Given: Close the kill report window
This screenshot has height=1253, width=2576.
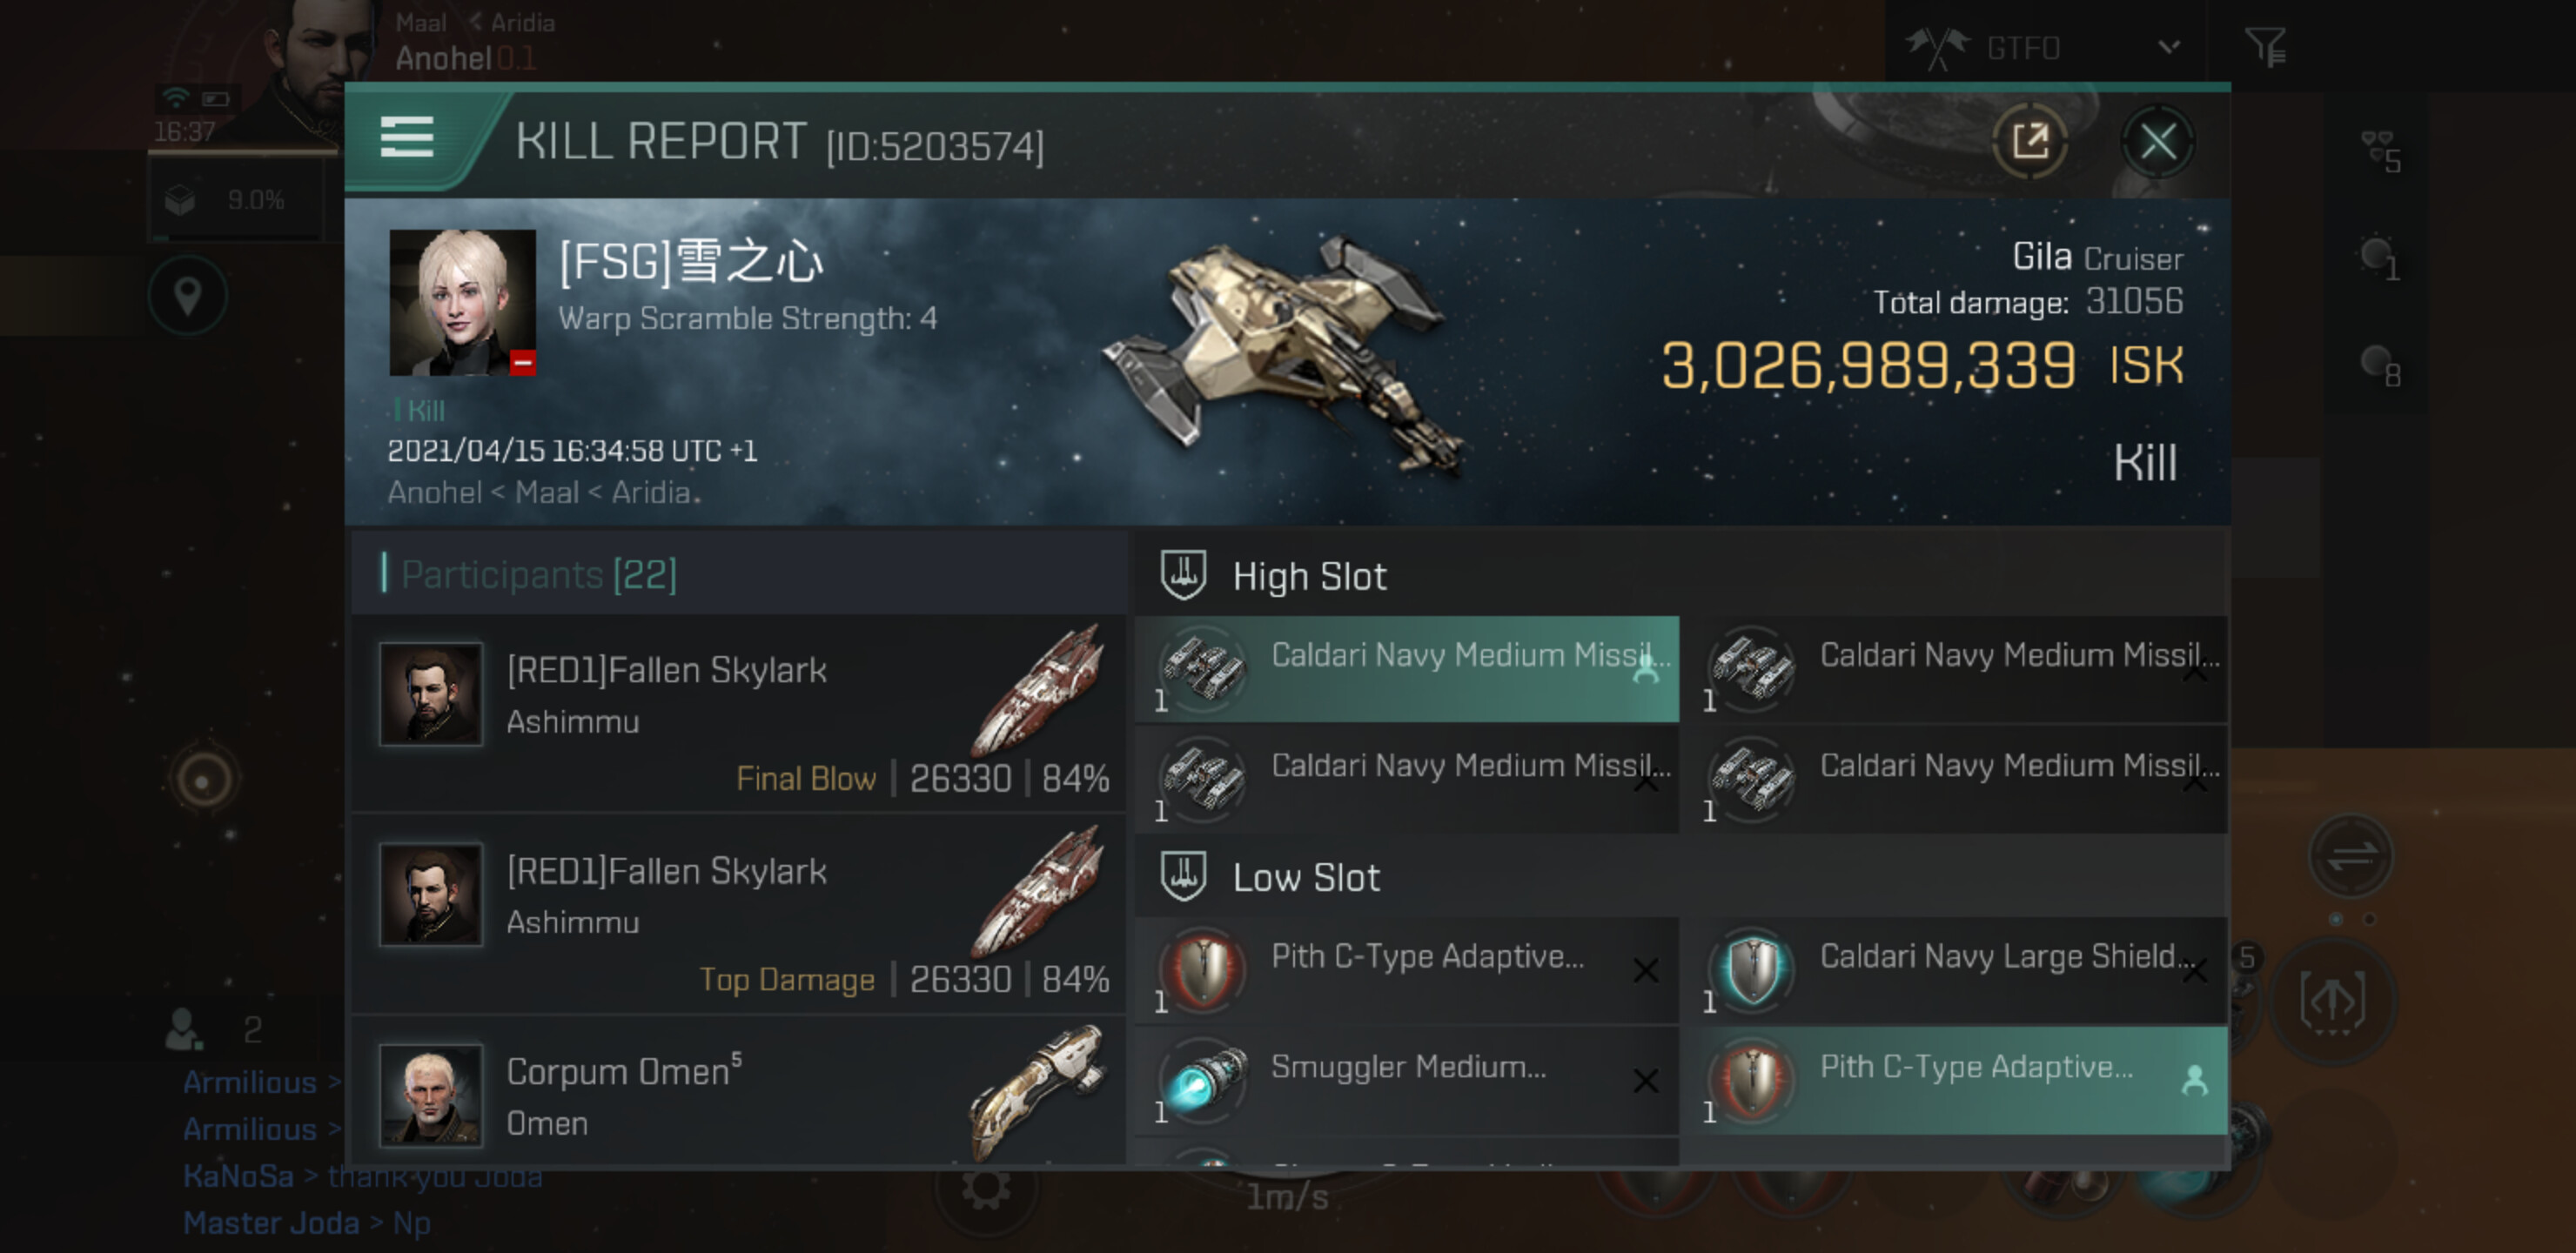Looking at the screenshot, I should 2157,141.
